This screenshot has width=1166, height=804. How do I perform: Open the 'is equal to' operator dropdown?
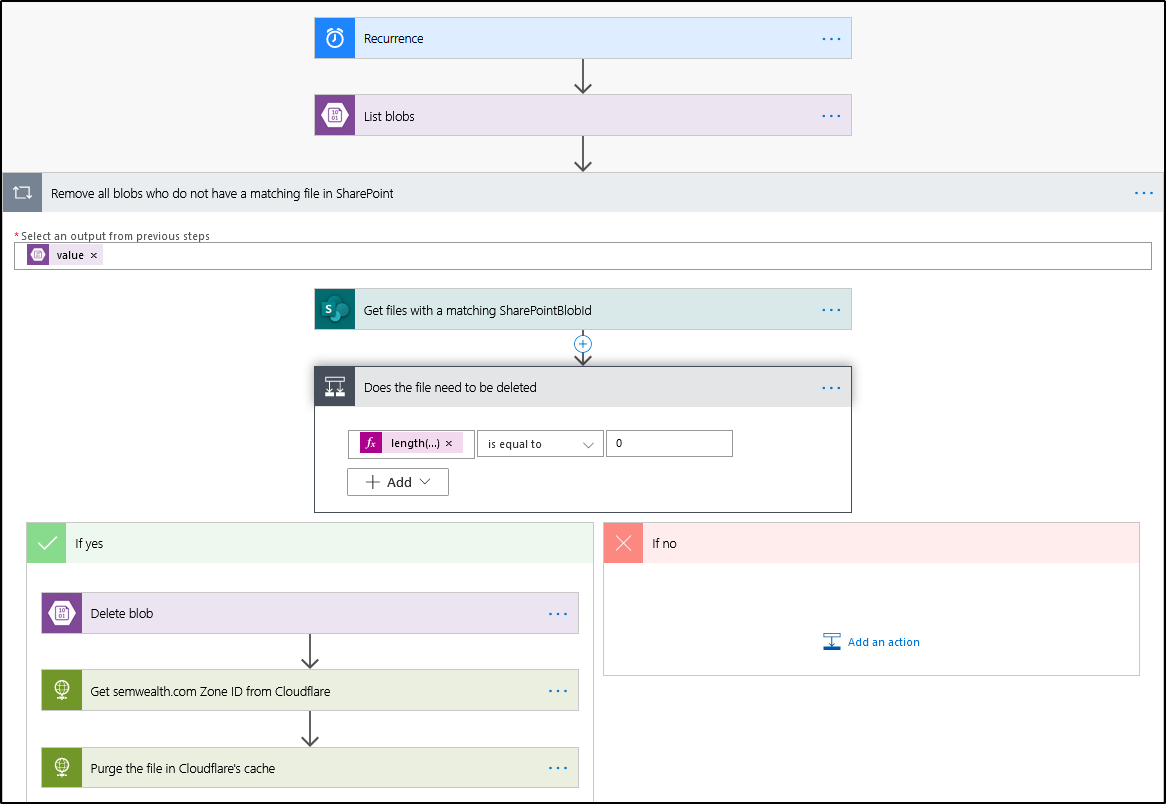[540, 444]
